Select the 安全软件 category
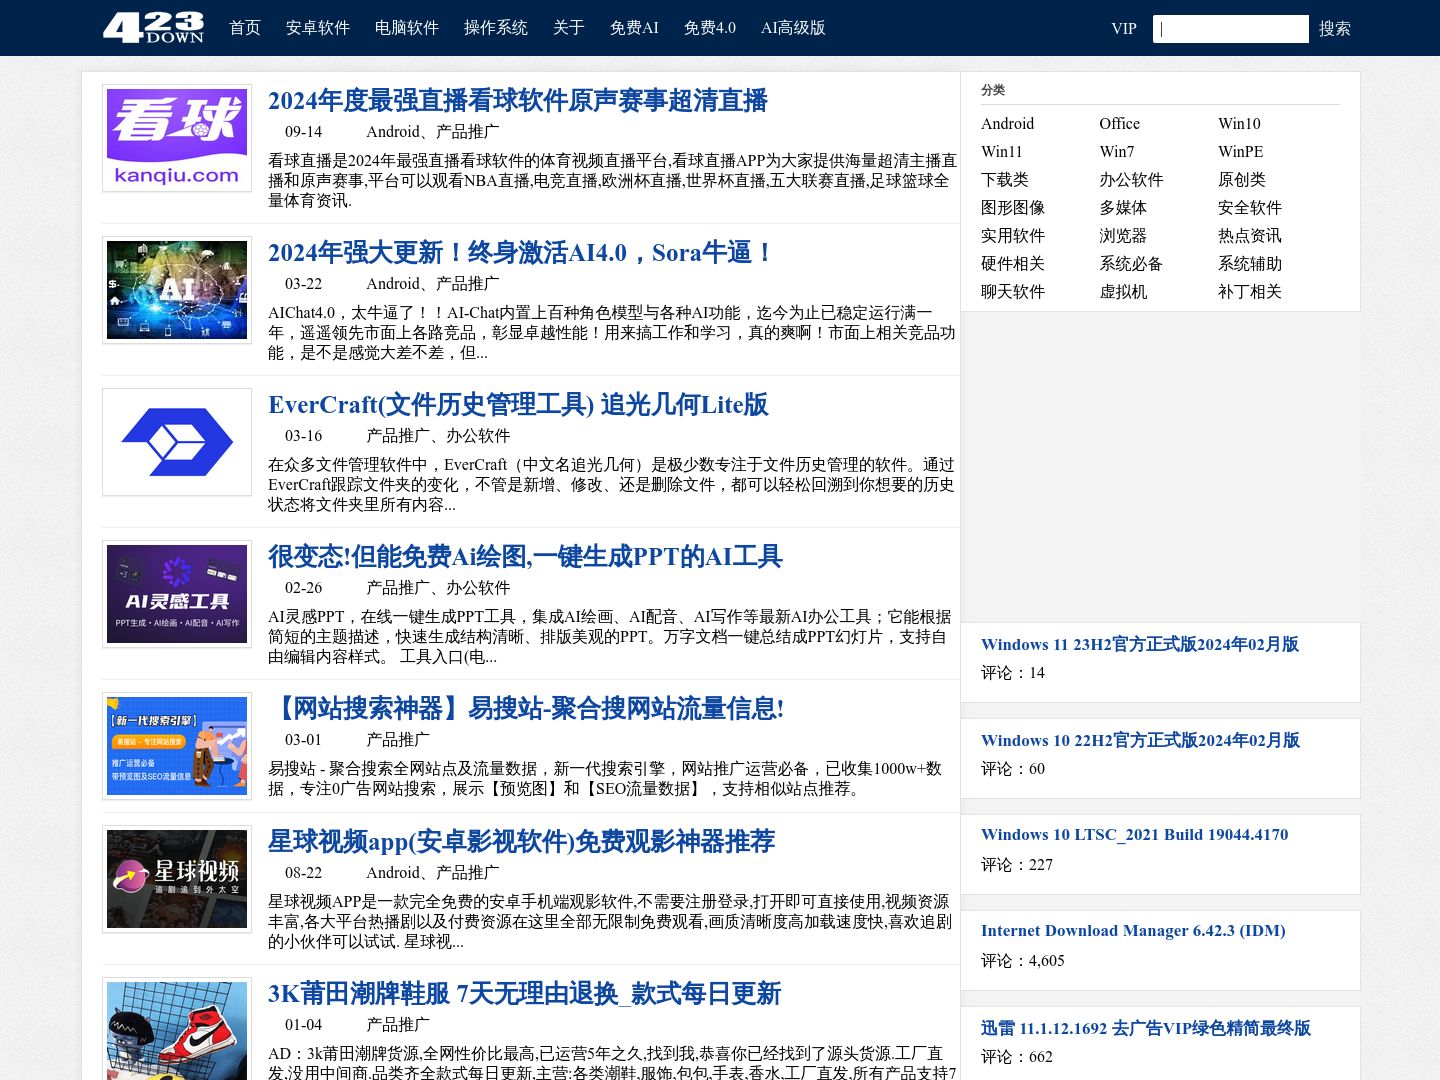Screen dimensions: 1440x1080 pos(1249,208)
